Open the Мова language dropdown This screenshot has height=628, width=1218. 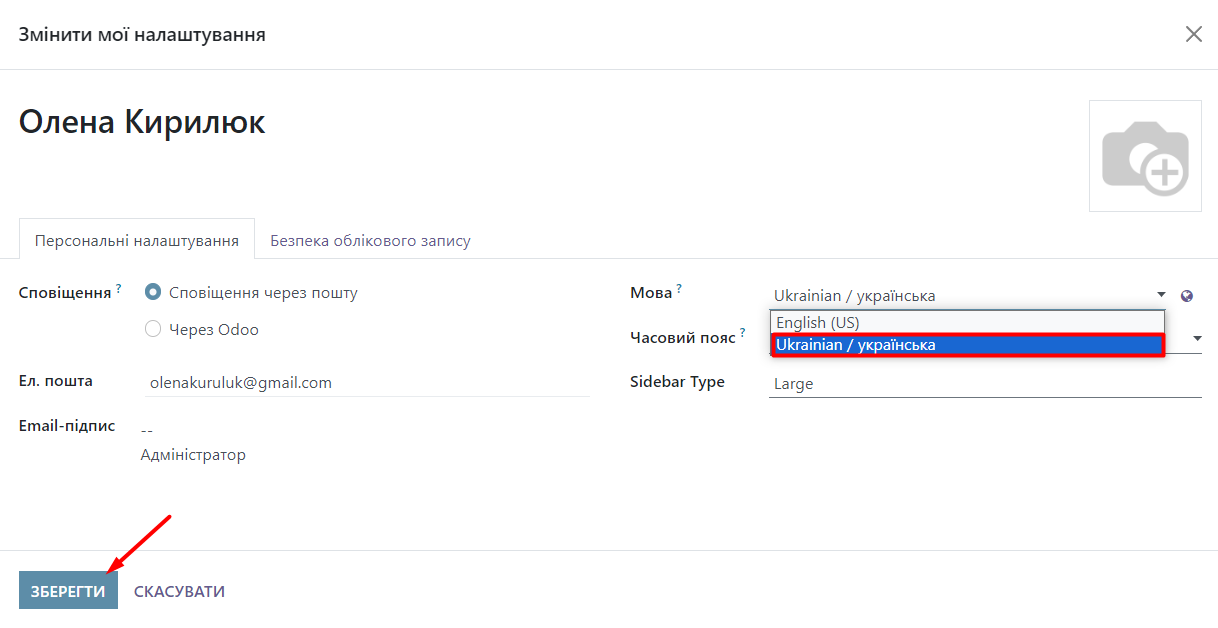[965, 296]
